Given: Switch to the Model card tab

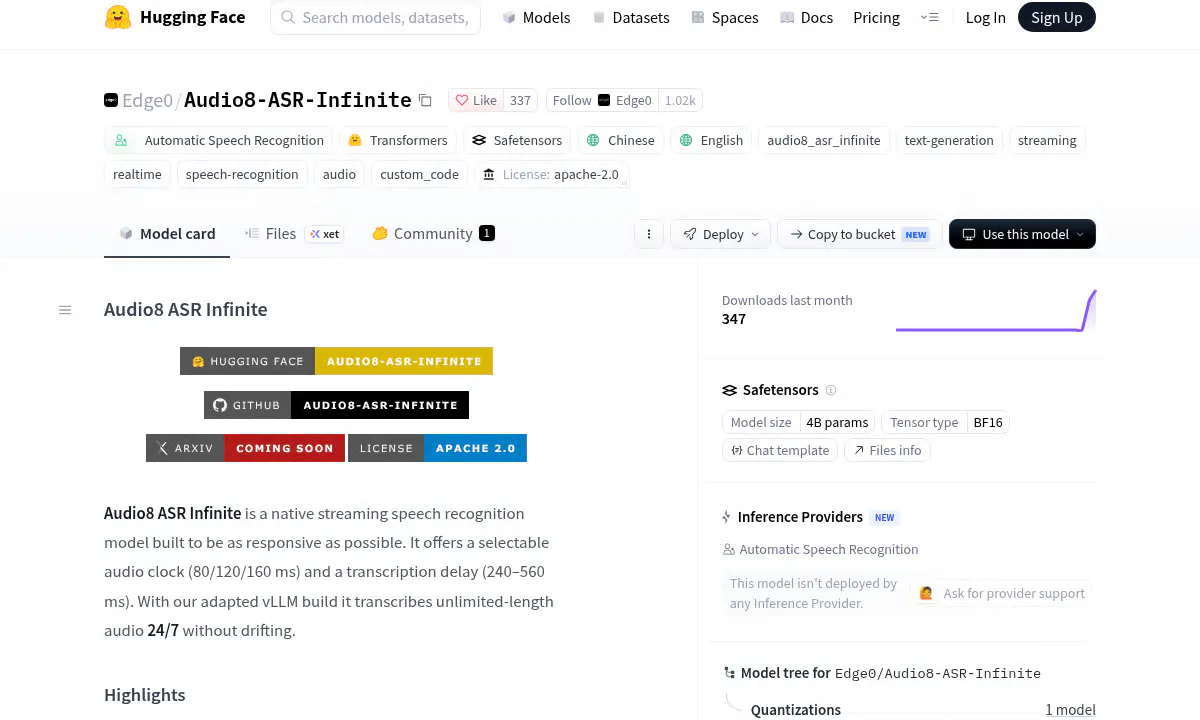Looking at the screenshot, I should [x=167, y=234].
